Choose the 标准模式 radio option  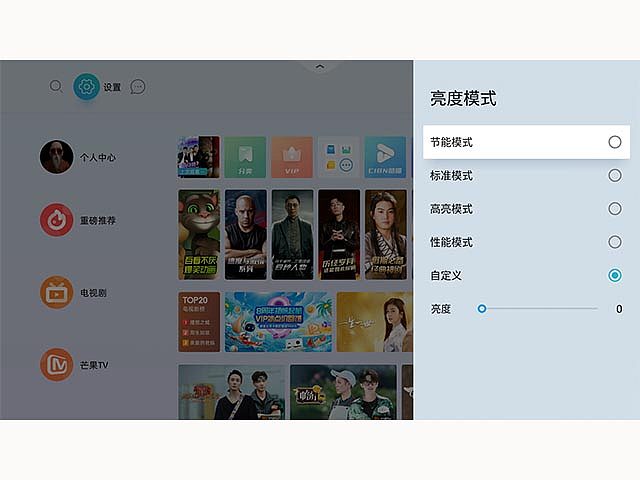615,176
